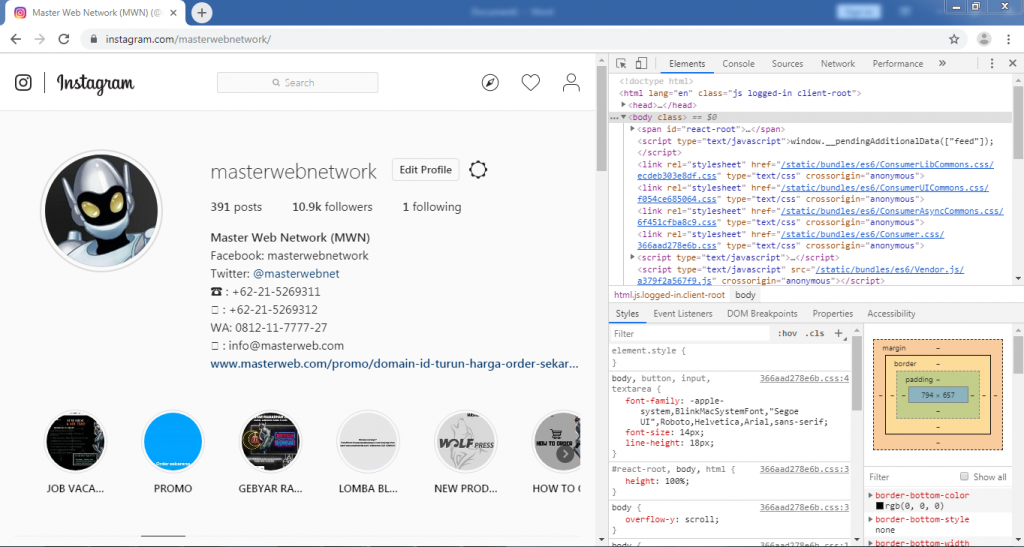Open the Accessibility tab

click(891, 313)
